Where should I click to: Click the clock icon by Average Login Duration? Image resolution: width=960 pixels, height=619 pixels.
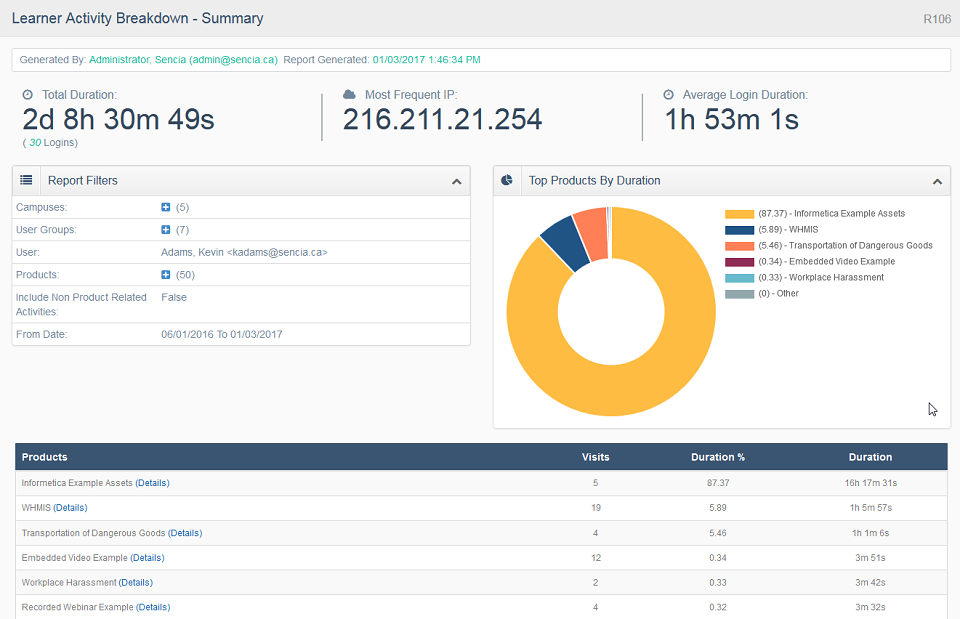(669, 95)
